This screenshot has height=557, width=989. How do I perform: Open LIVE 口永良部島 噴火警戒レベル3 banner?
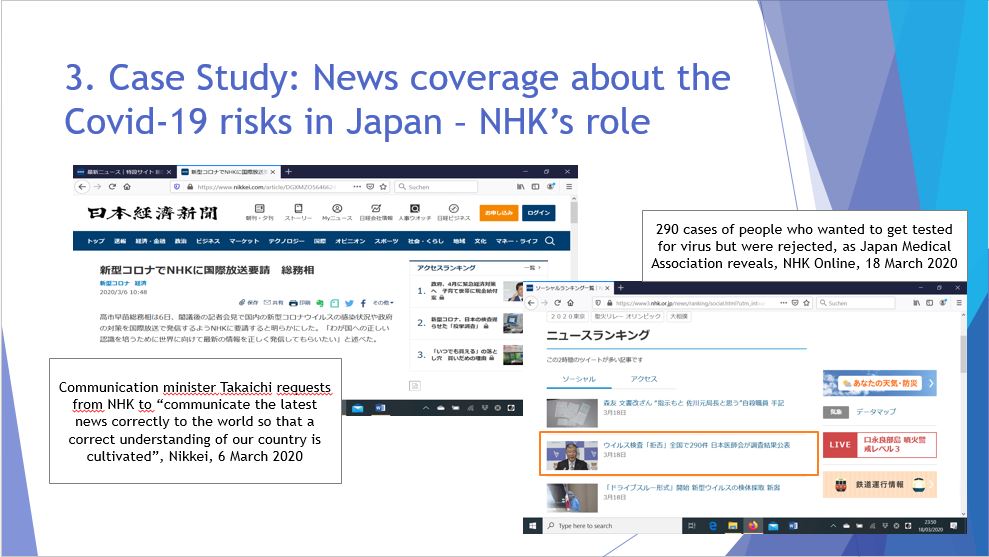pyautogui.click(x=879, y=445)
